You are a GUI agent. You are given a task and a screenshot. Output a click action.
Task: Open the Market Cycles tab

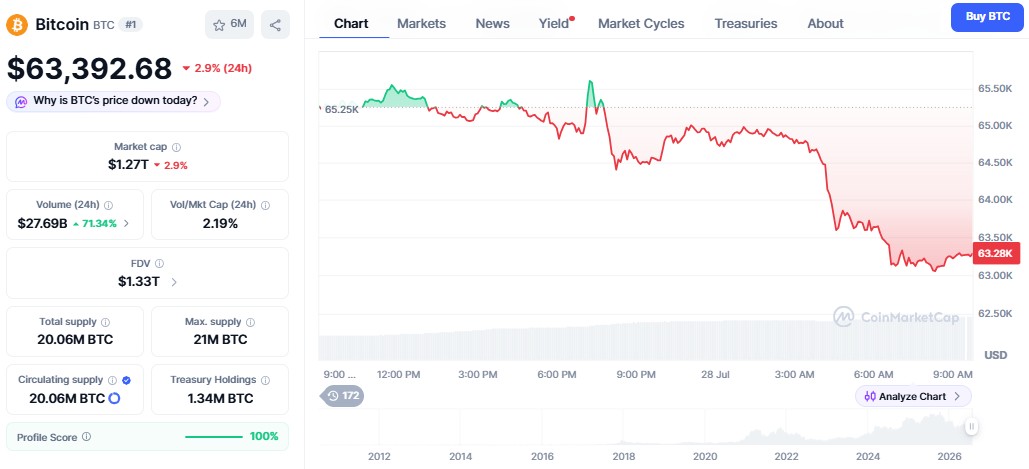pos(641,24)
